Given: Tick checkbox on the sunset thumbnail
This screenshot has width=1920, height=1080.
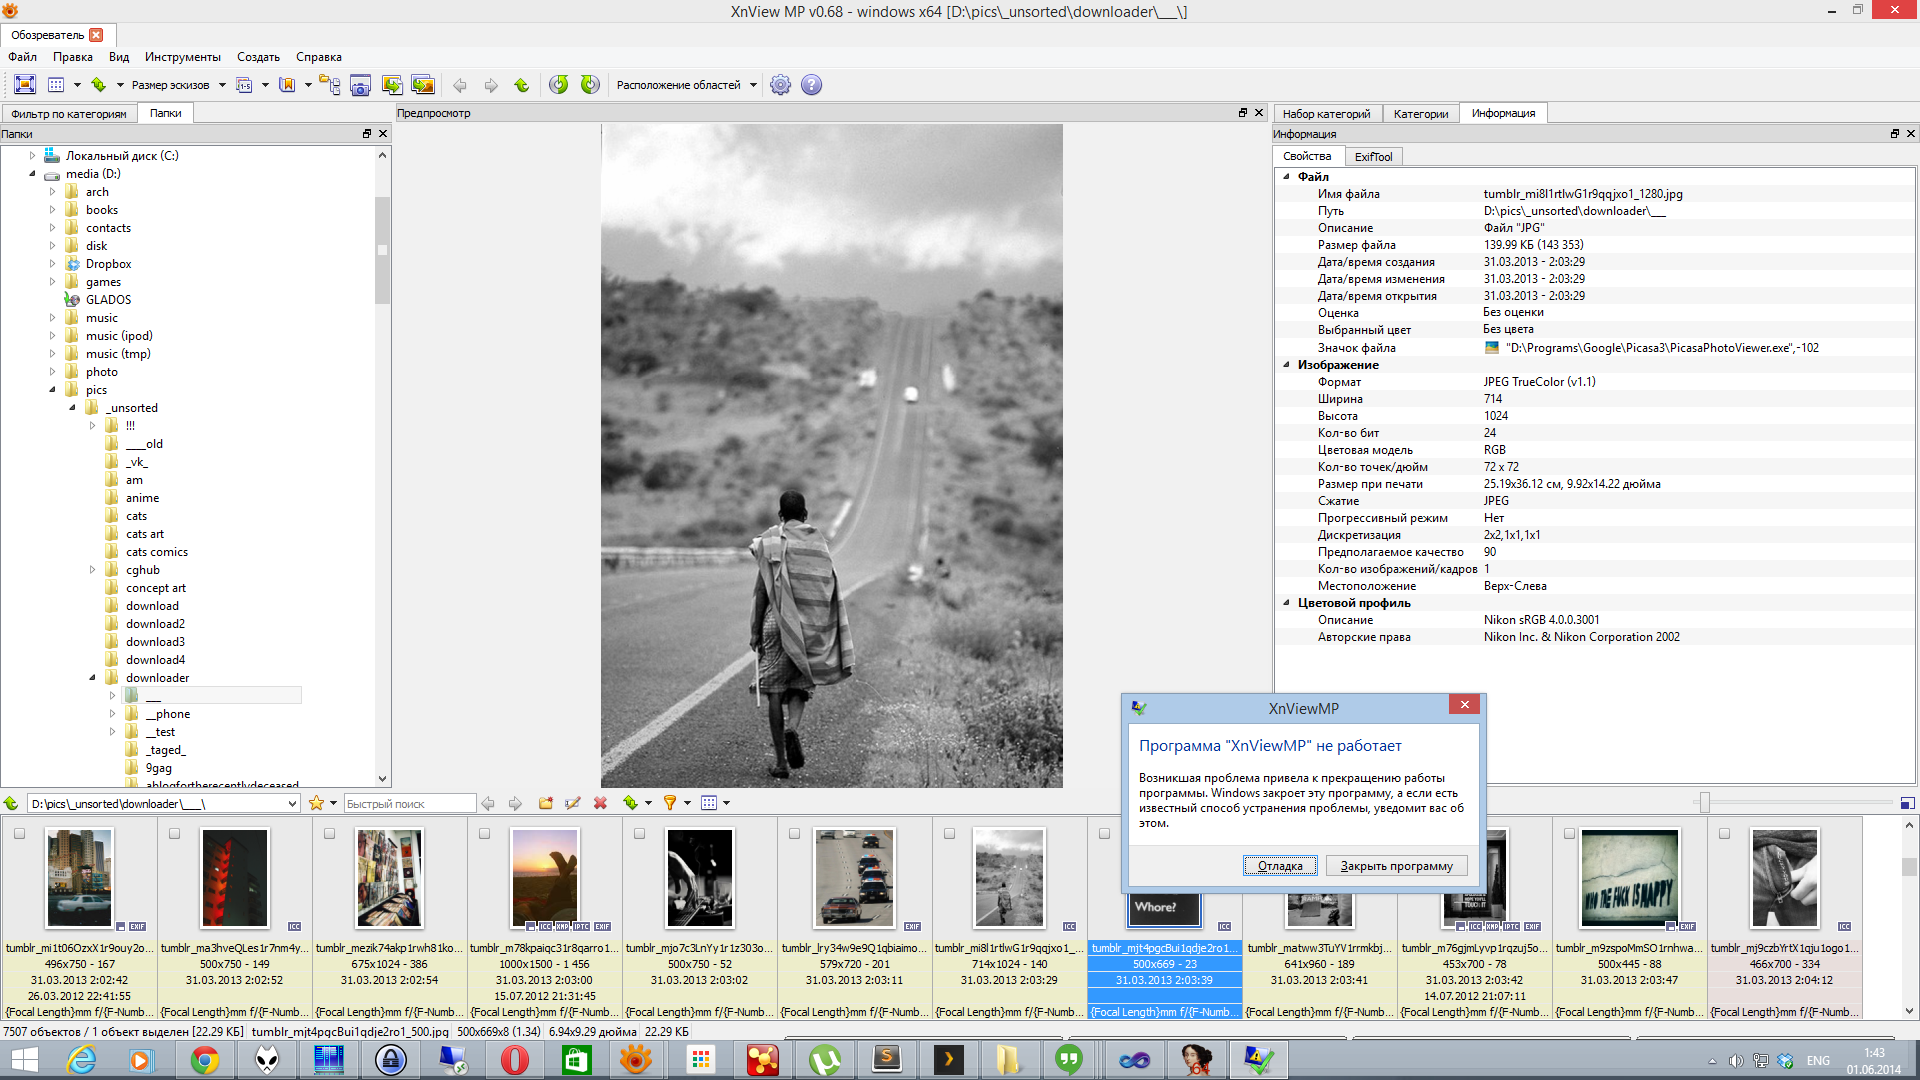Looking at the screenshot, I should pyautogui.click(x=484, y=833).
